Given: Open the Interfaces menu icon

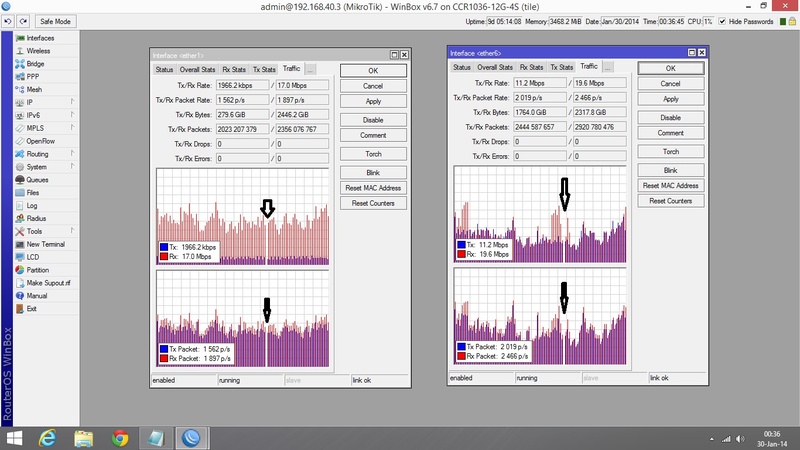Looking at the screenshot, I should pos(20,38).
